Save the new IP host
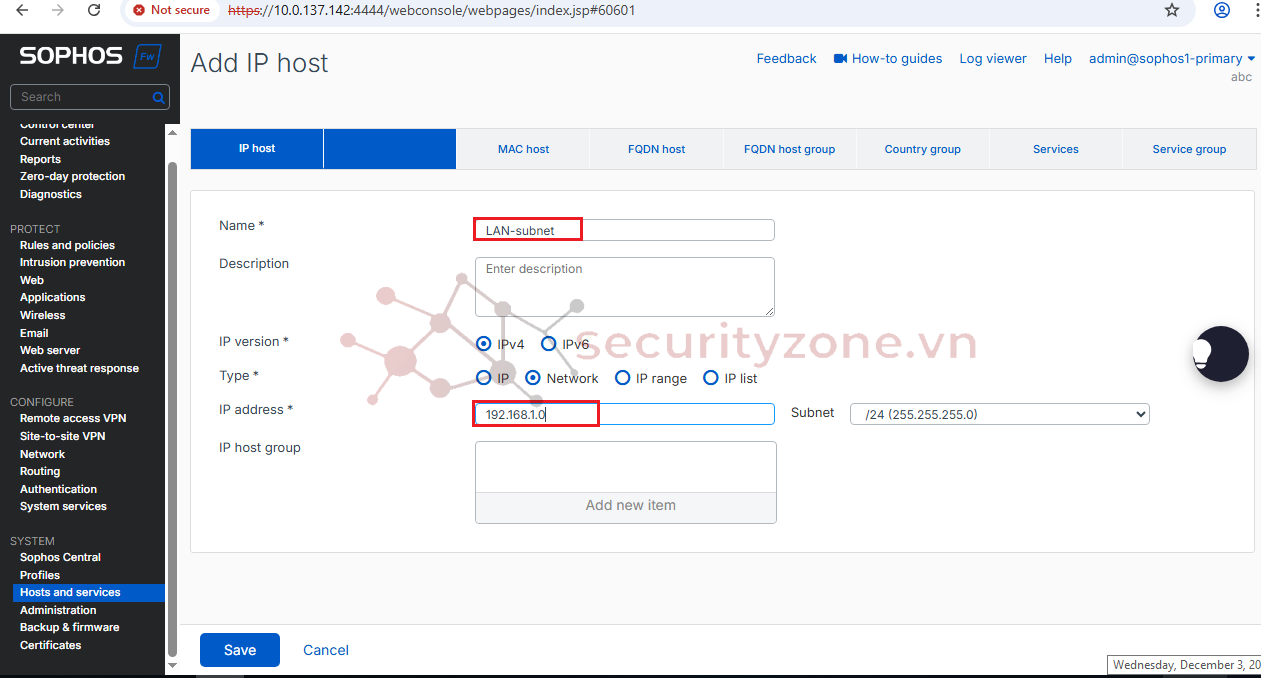This screenshot has height=678, width=1261. 240,650
